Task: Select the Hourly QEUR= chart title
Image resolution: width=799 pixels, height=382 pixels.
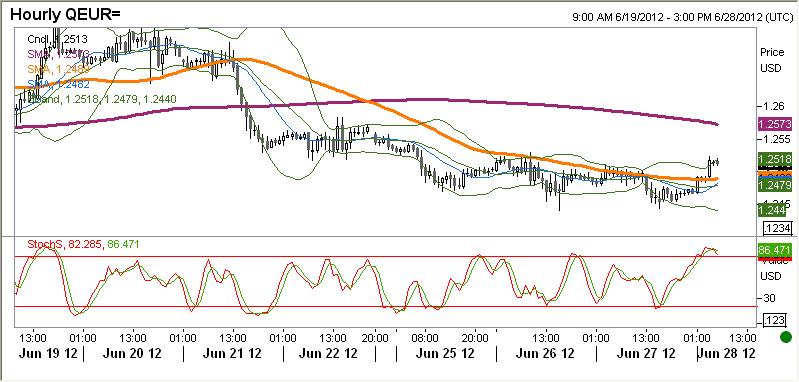Action: click(x=65, y=15)
